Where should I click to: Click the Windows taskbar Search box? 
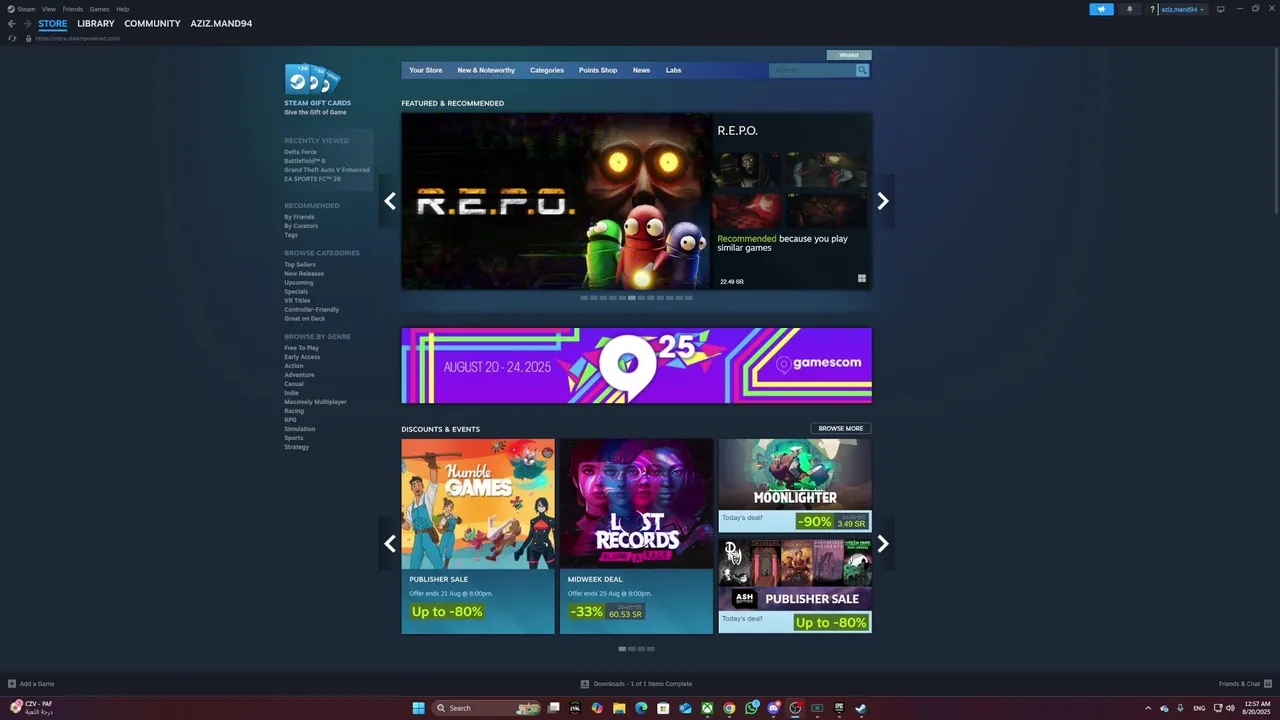click(x=486, y=708)
